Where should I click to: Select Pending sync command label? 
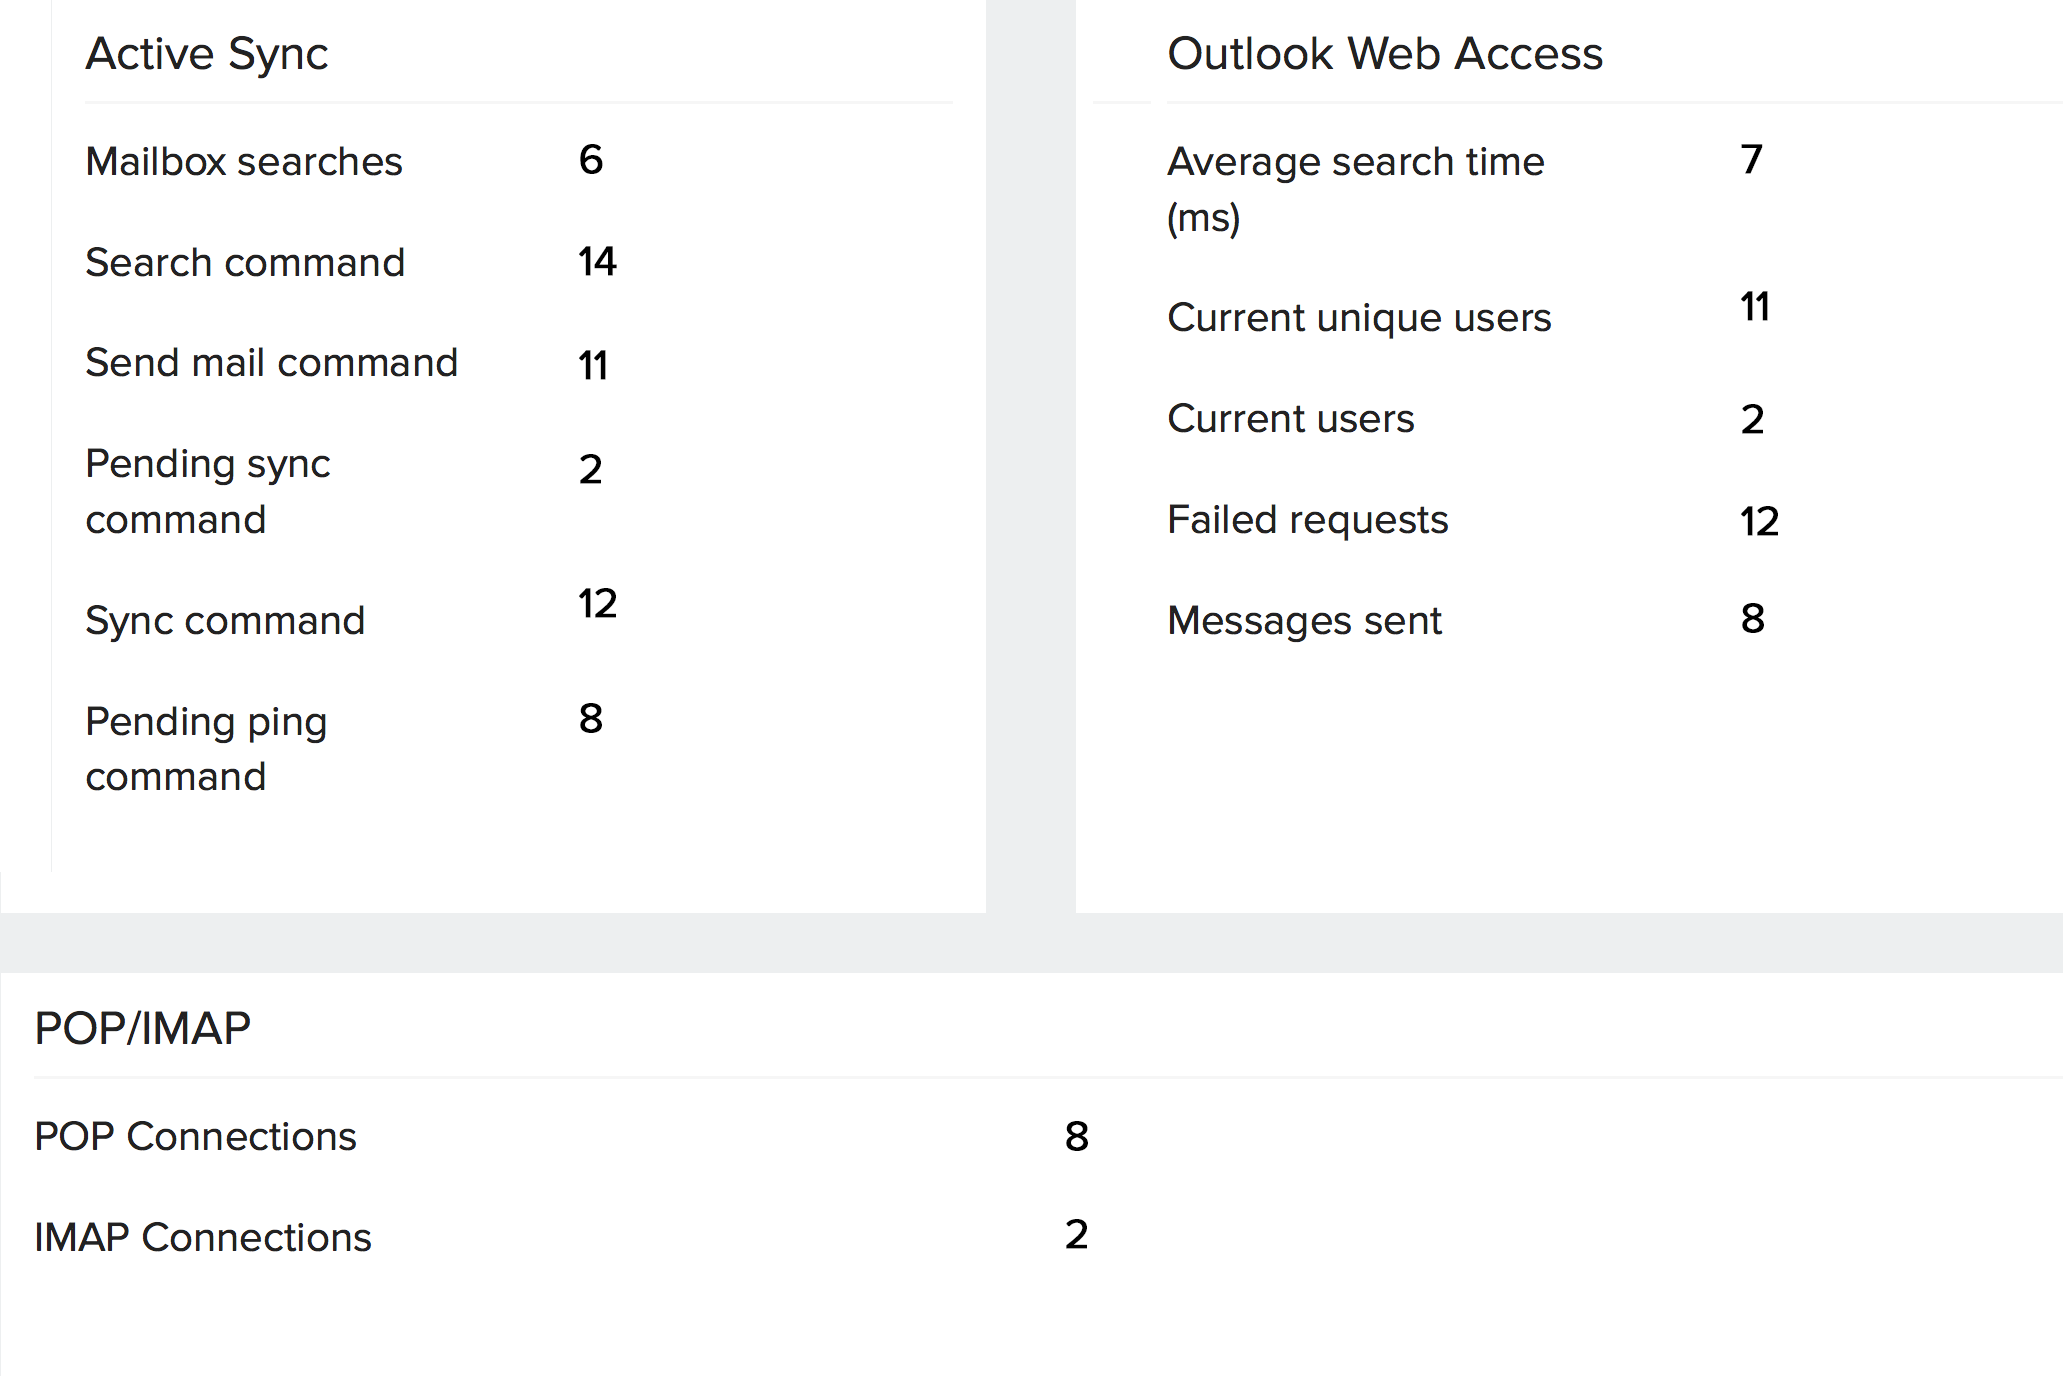click(x=208, y=491)
